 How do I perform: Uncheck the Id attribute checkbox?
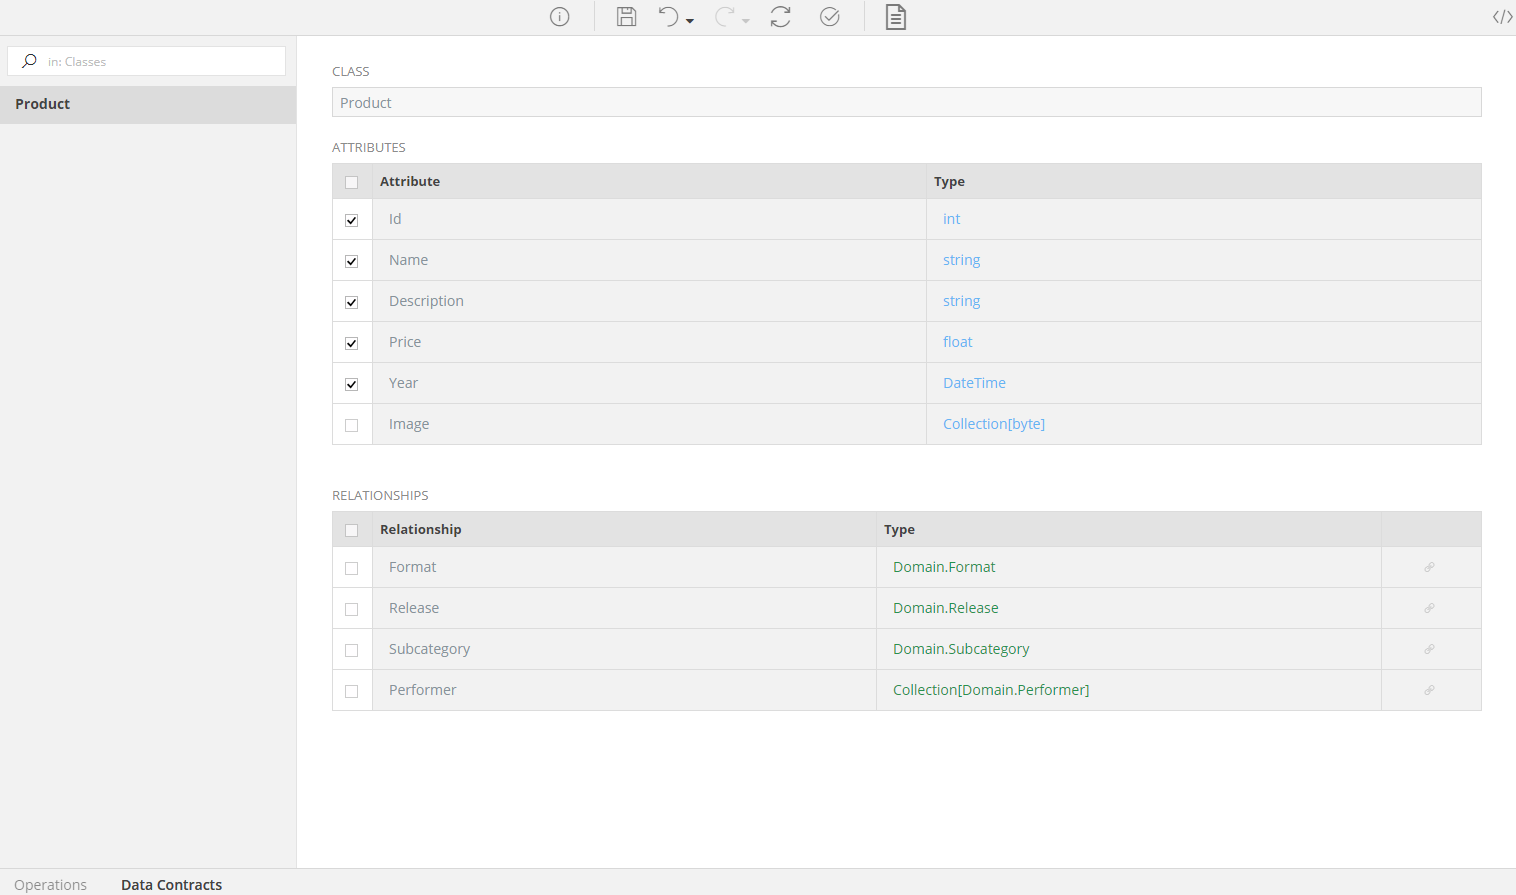(x=352, y=220)
